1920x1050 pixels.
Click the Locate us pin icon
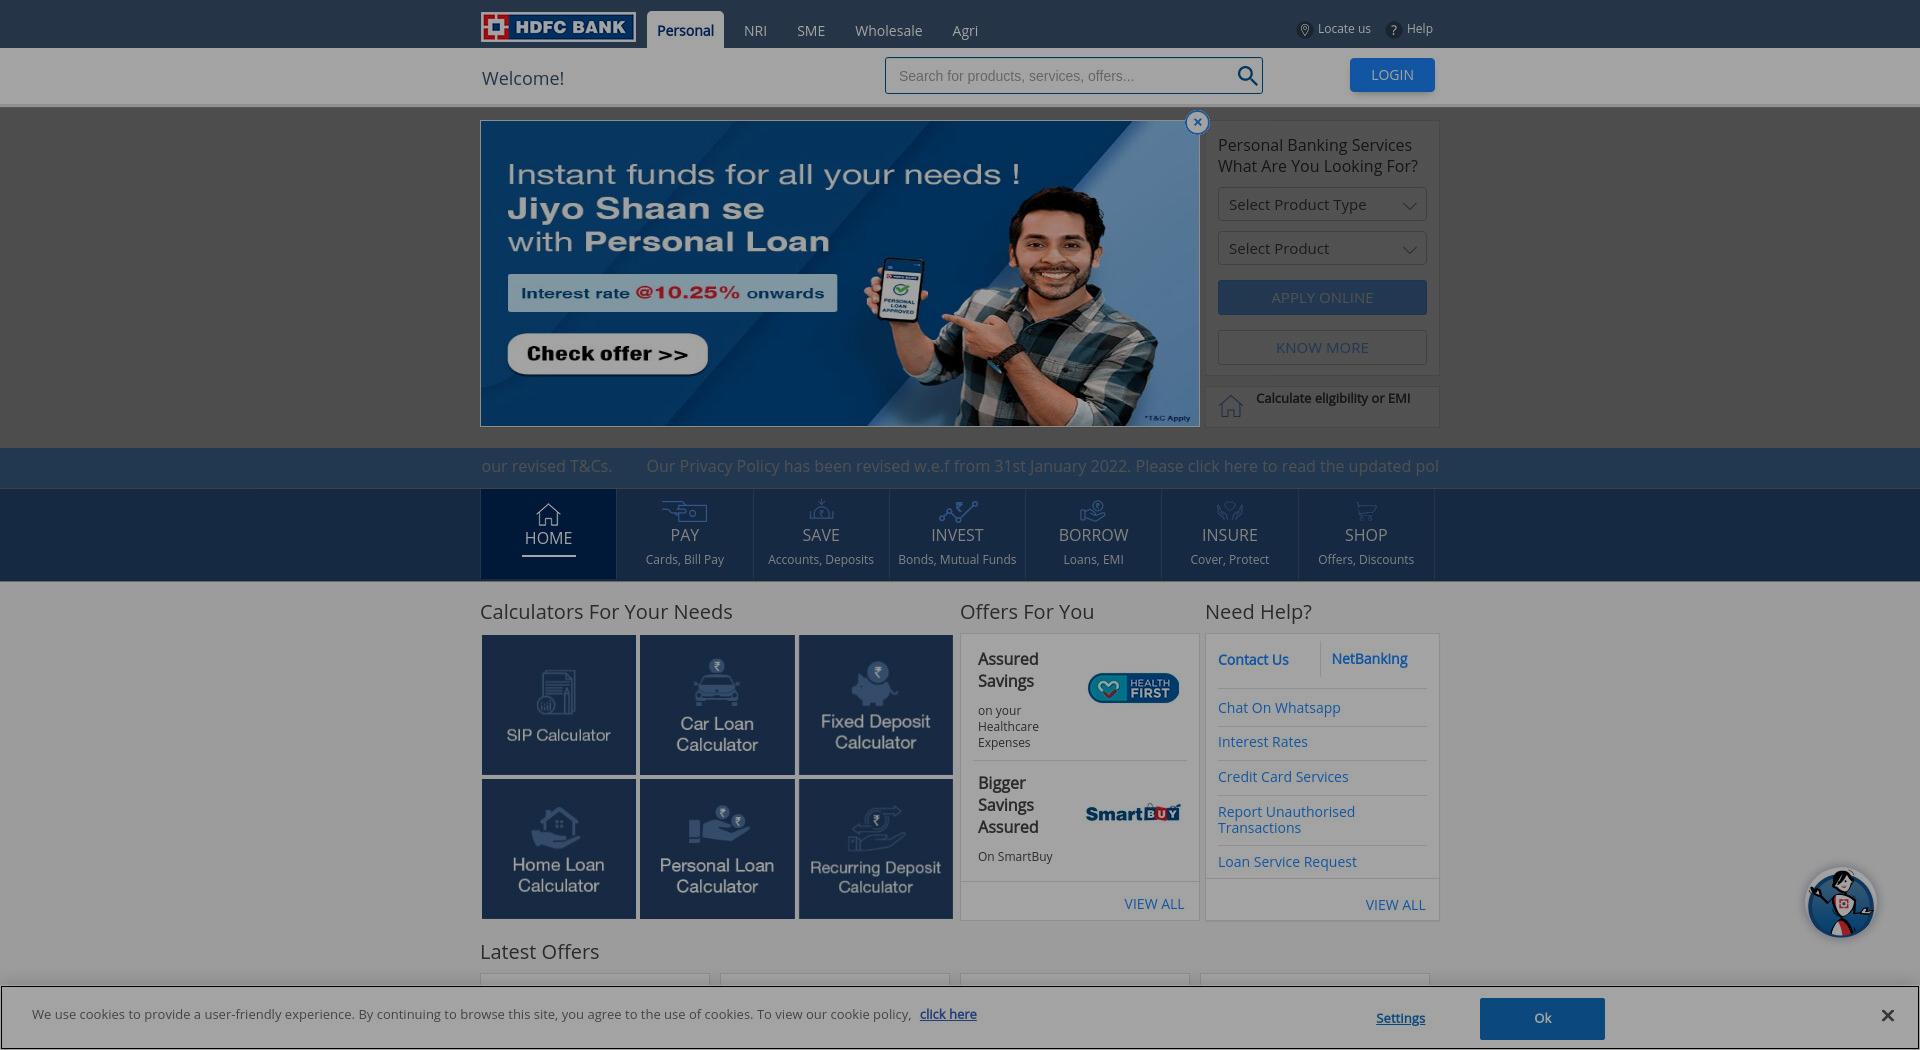[x=1304, y=30]
